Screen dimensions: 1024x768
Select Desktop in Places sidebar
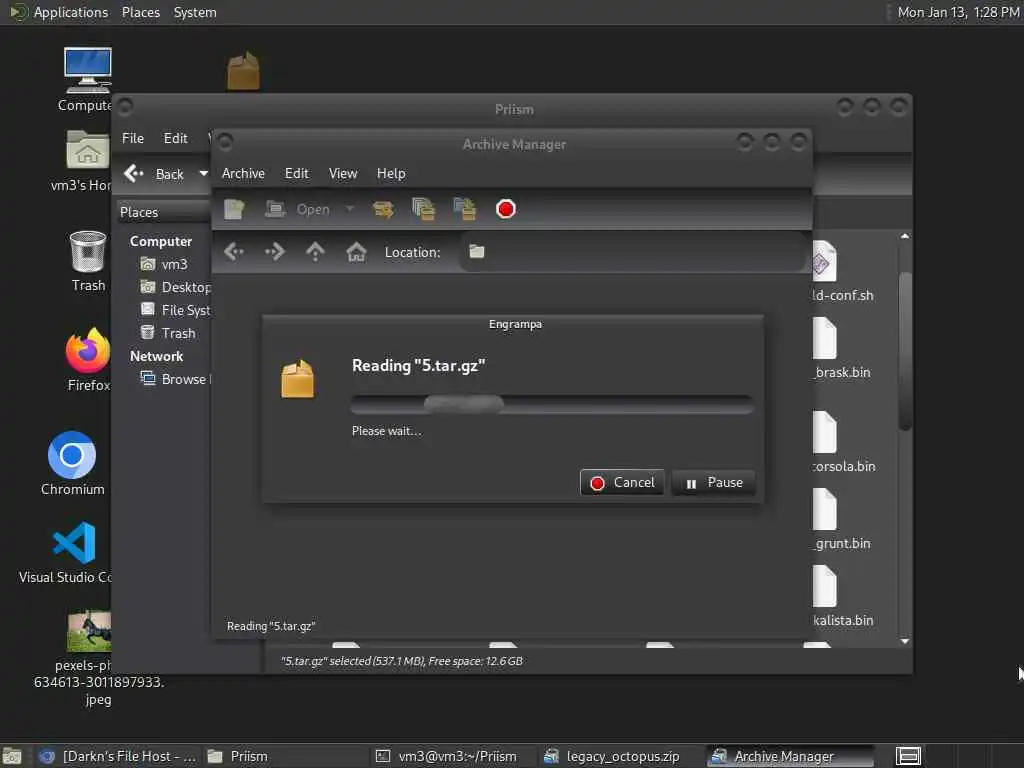pyautogui.click(x=174, y=287)
